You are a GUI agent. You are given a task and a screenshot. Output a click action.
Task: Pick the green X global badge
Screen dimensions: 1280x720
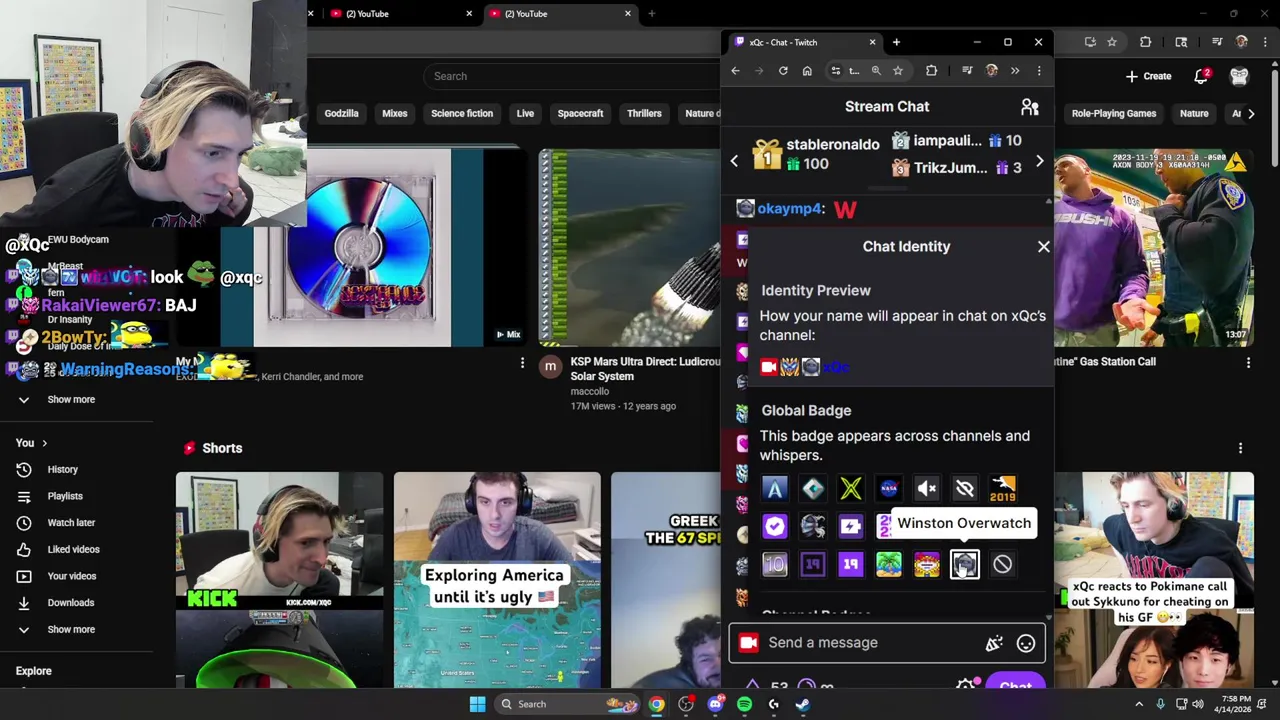[x=851, y=488]
